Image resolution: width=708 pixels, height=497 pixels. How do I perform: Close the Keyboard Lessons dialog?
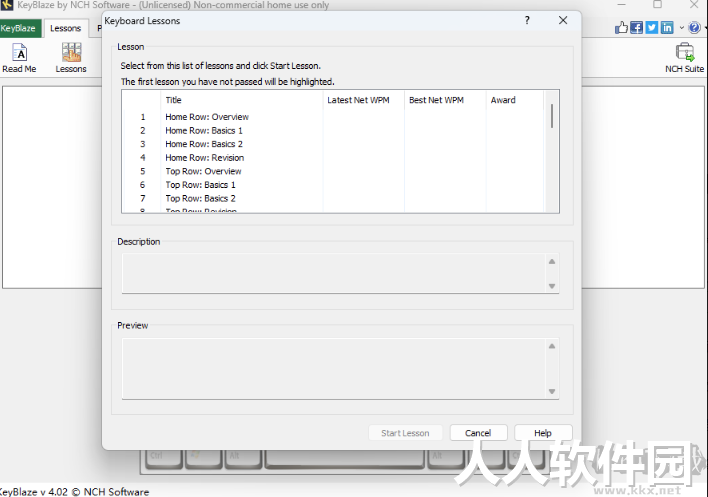[563, 20]
